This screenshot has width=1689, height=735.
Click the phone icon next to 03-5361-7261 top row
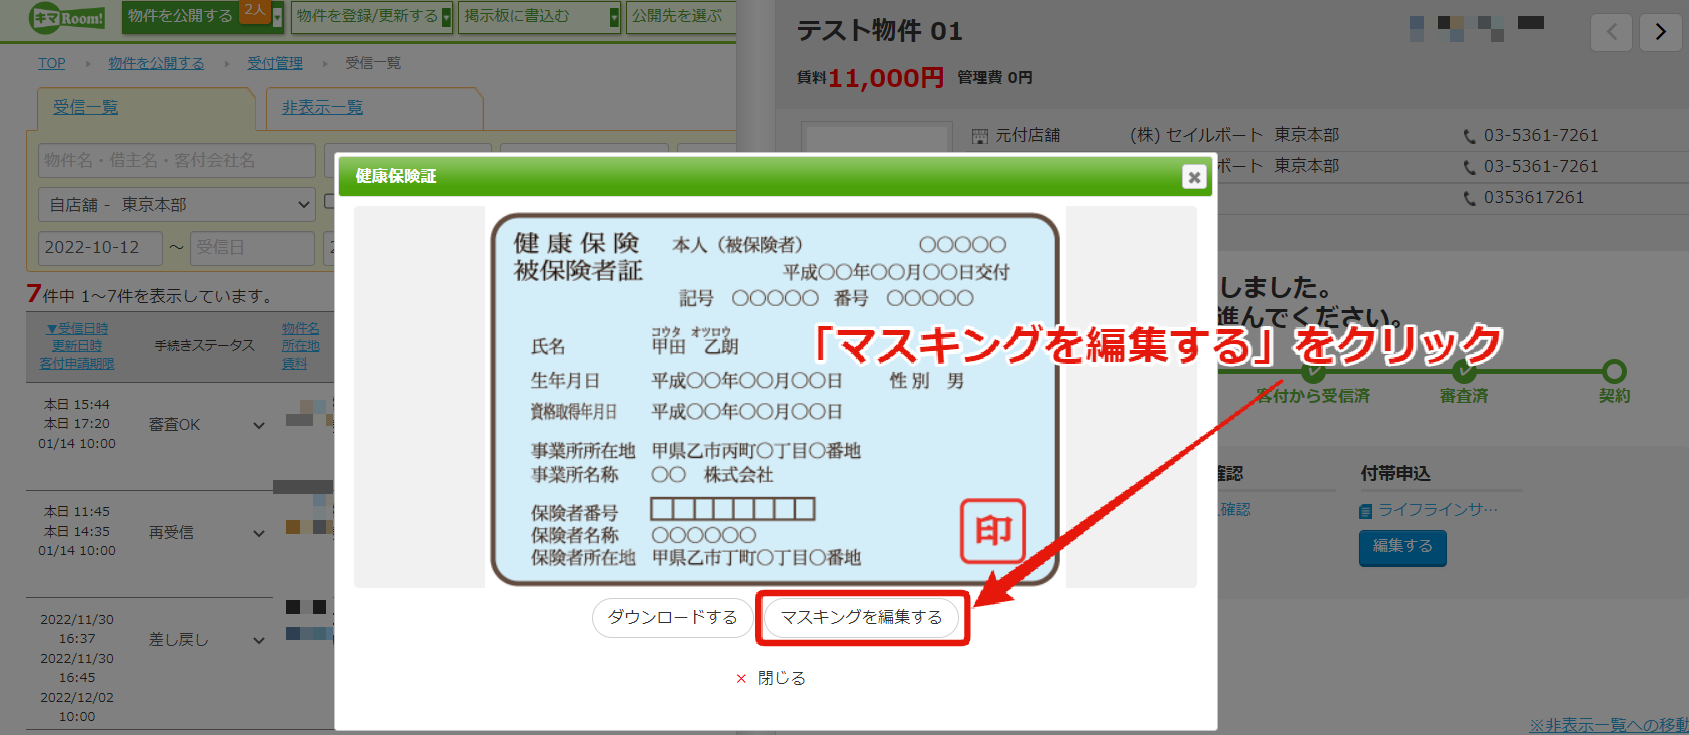[1469, 136]
